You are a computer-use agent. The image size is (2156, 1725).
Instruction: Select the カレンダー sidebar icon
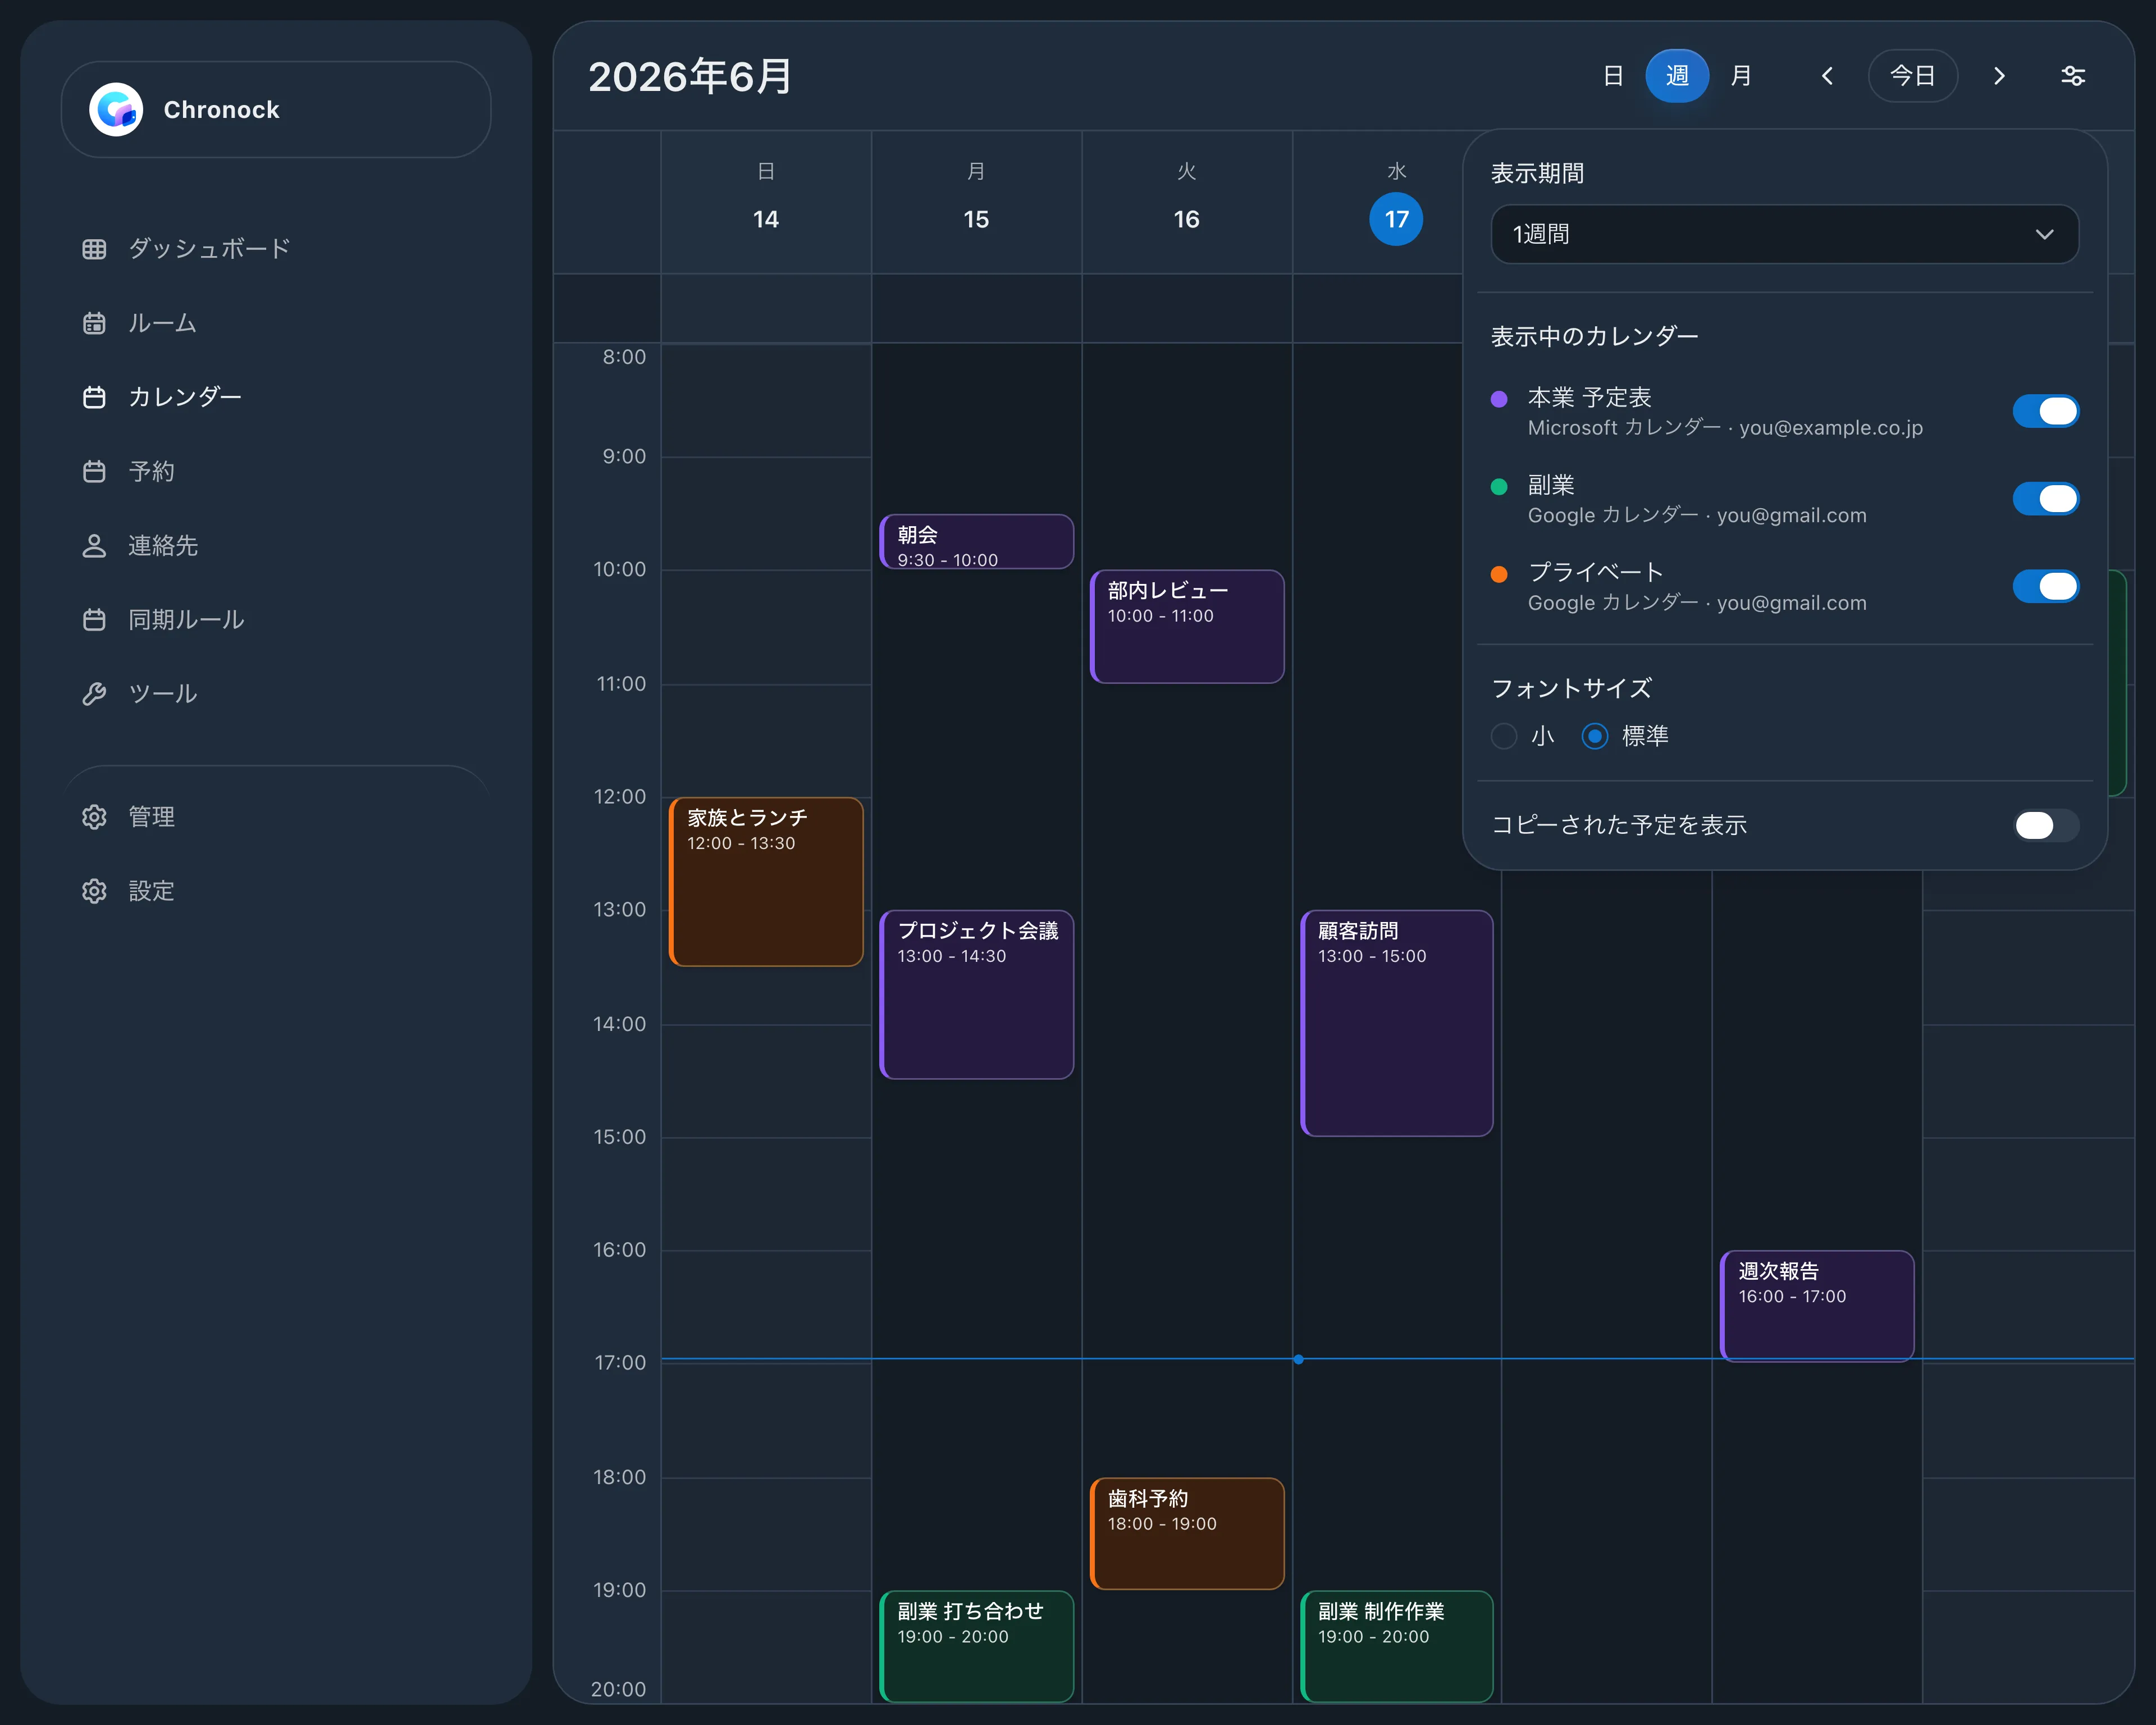coord(94,397)
